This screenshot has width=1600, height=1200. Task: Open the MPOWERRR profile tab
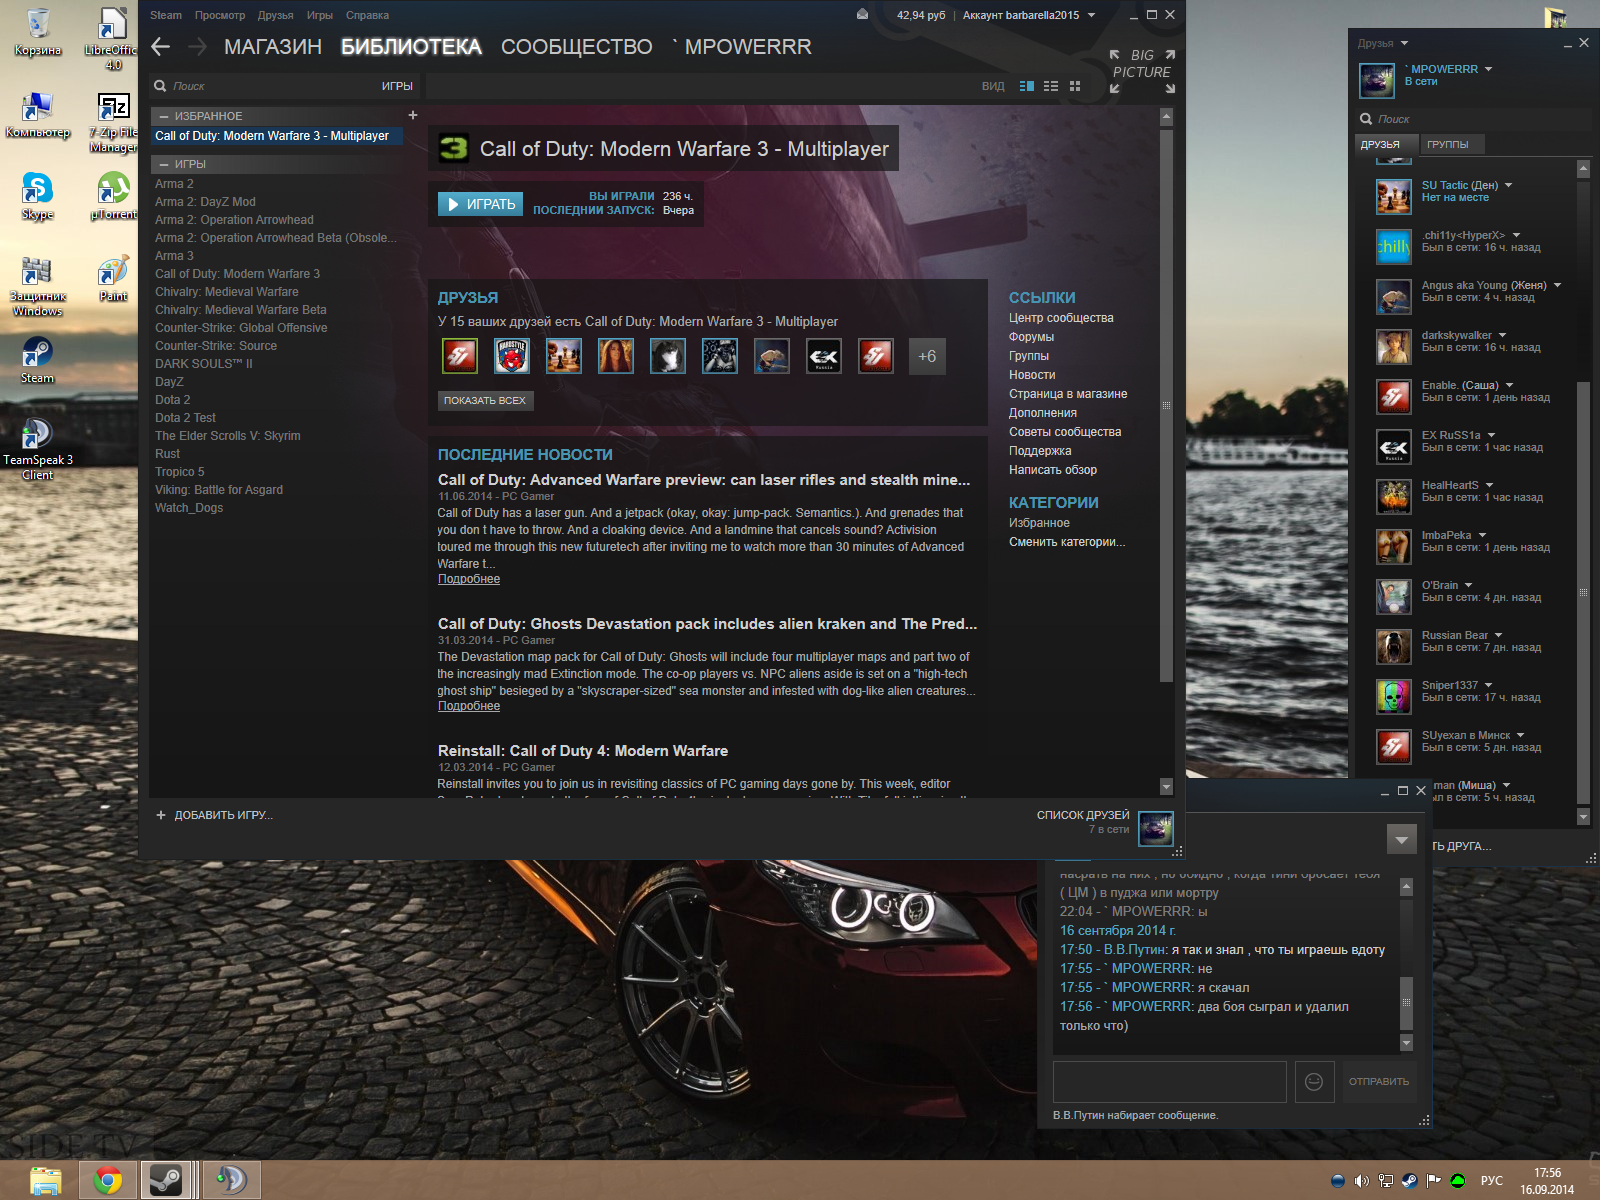(741, 47)
